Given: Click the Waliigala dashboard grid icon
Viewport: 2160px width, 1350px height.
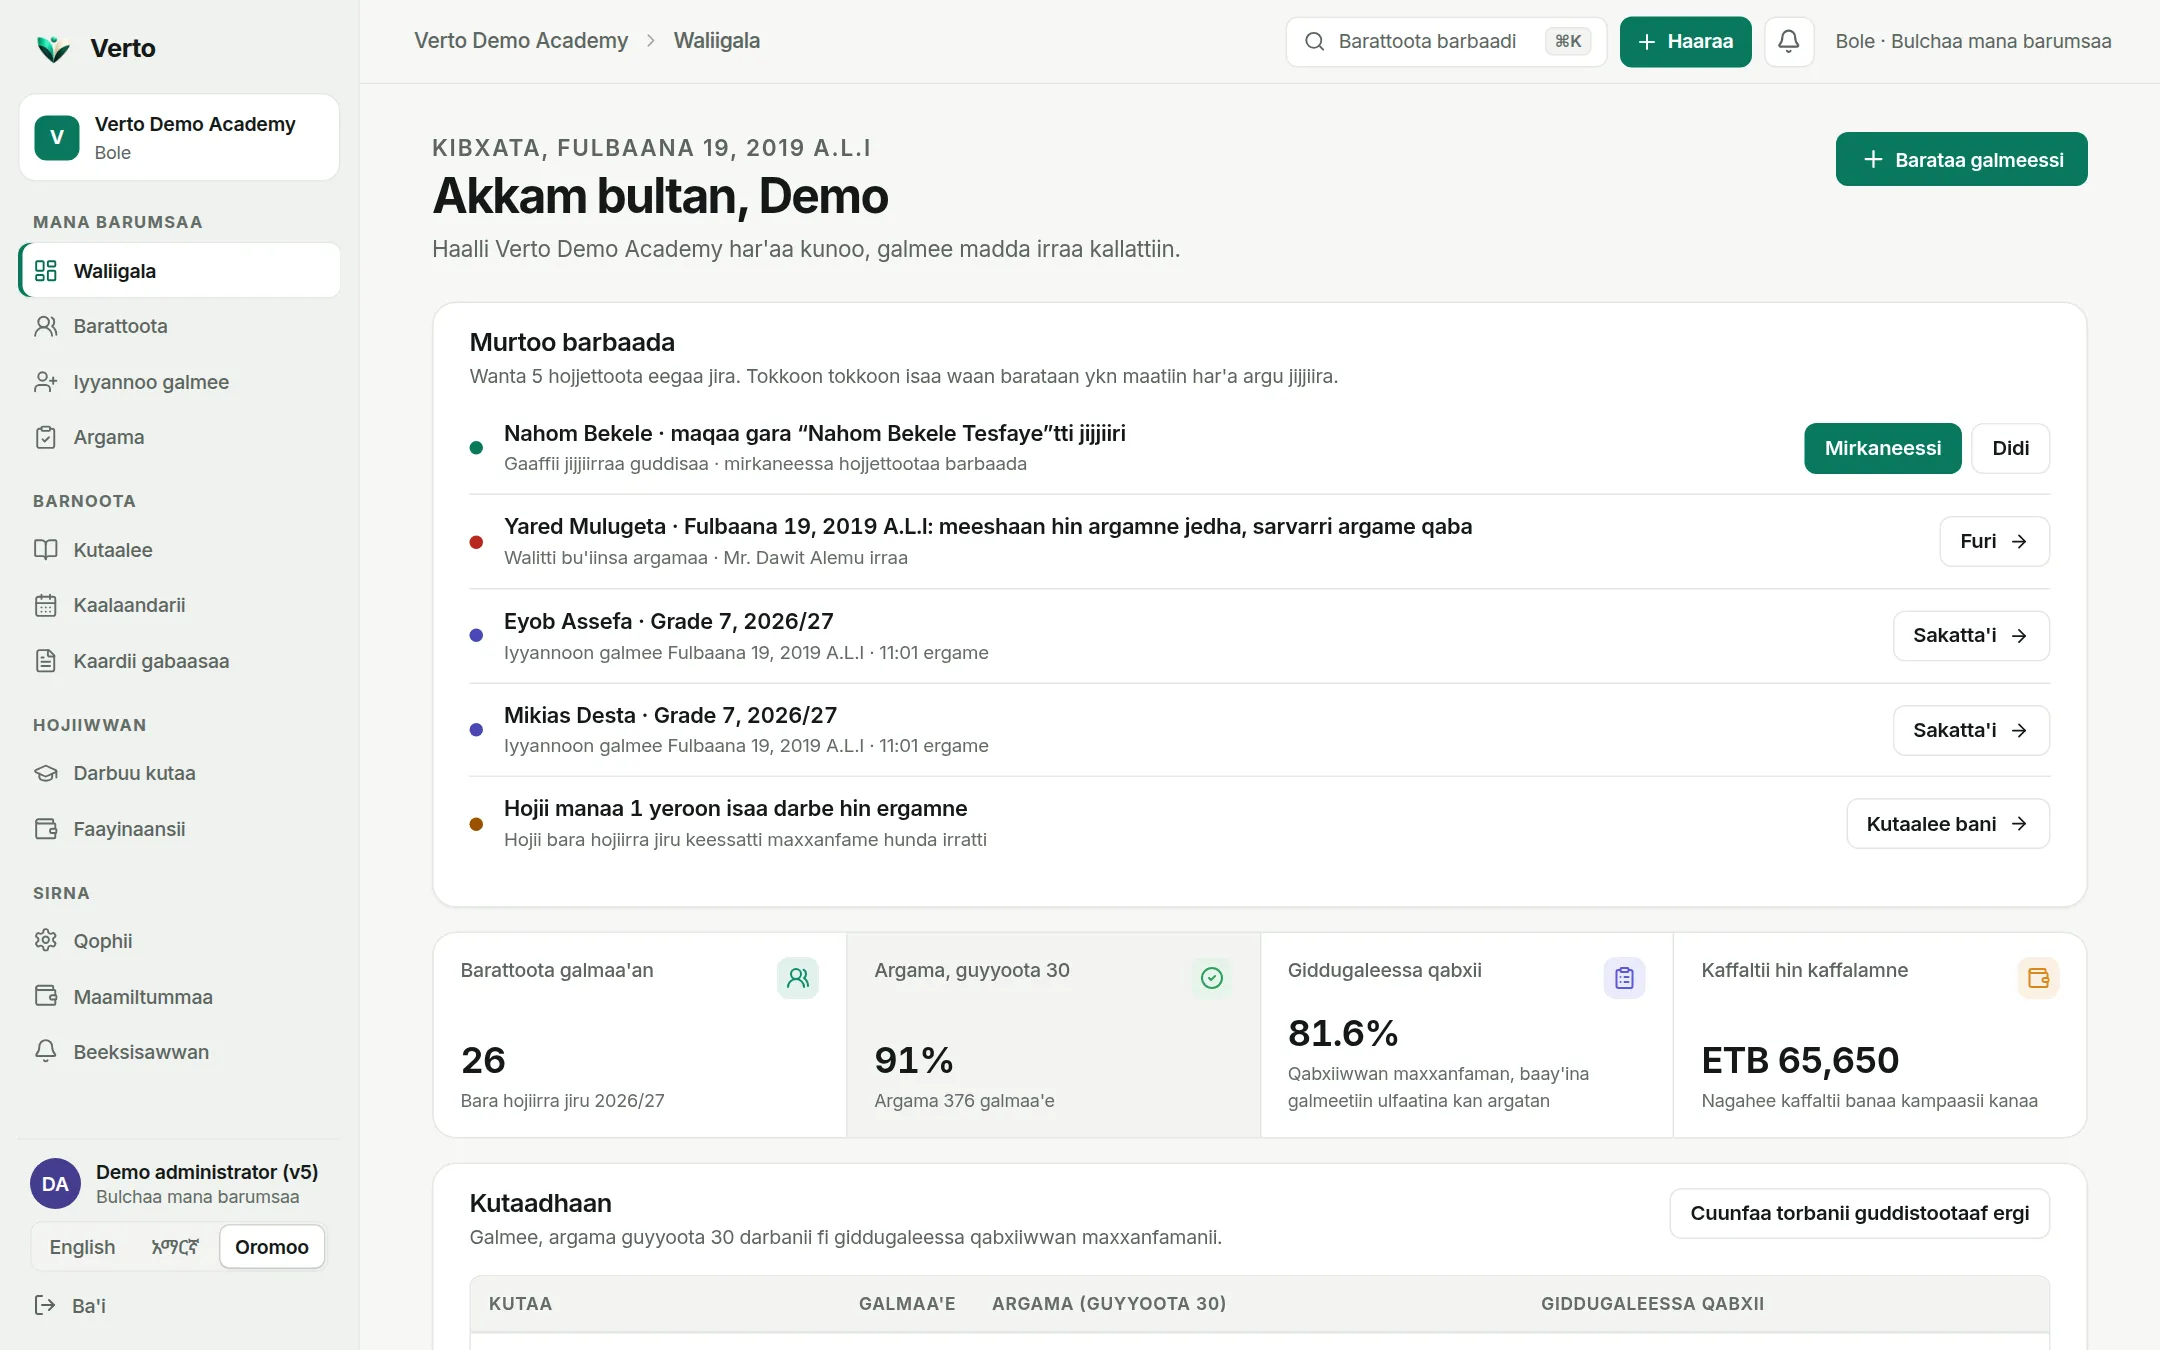Looking at the screenshot, I should coord(46,271).
